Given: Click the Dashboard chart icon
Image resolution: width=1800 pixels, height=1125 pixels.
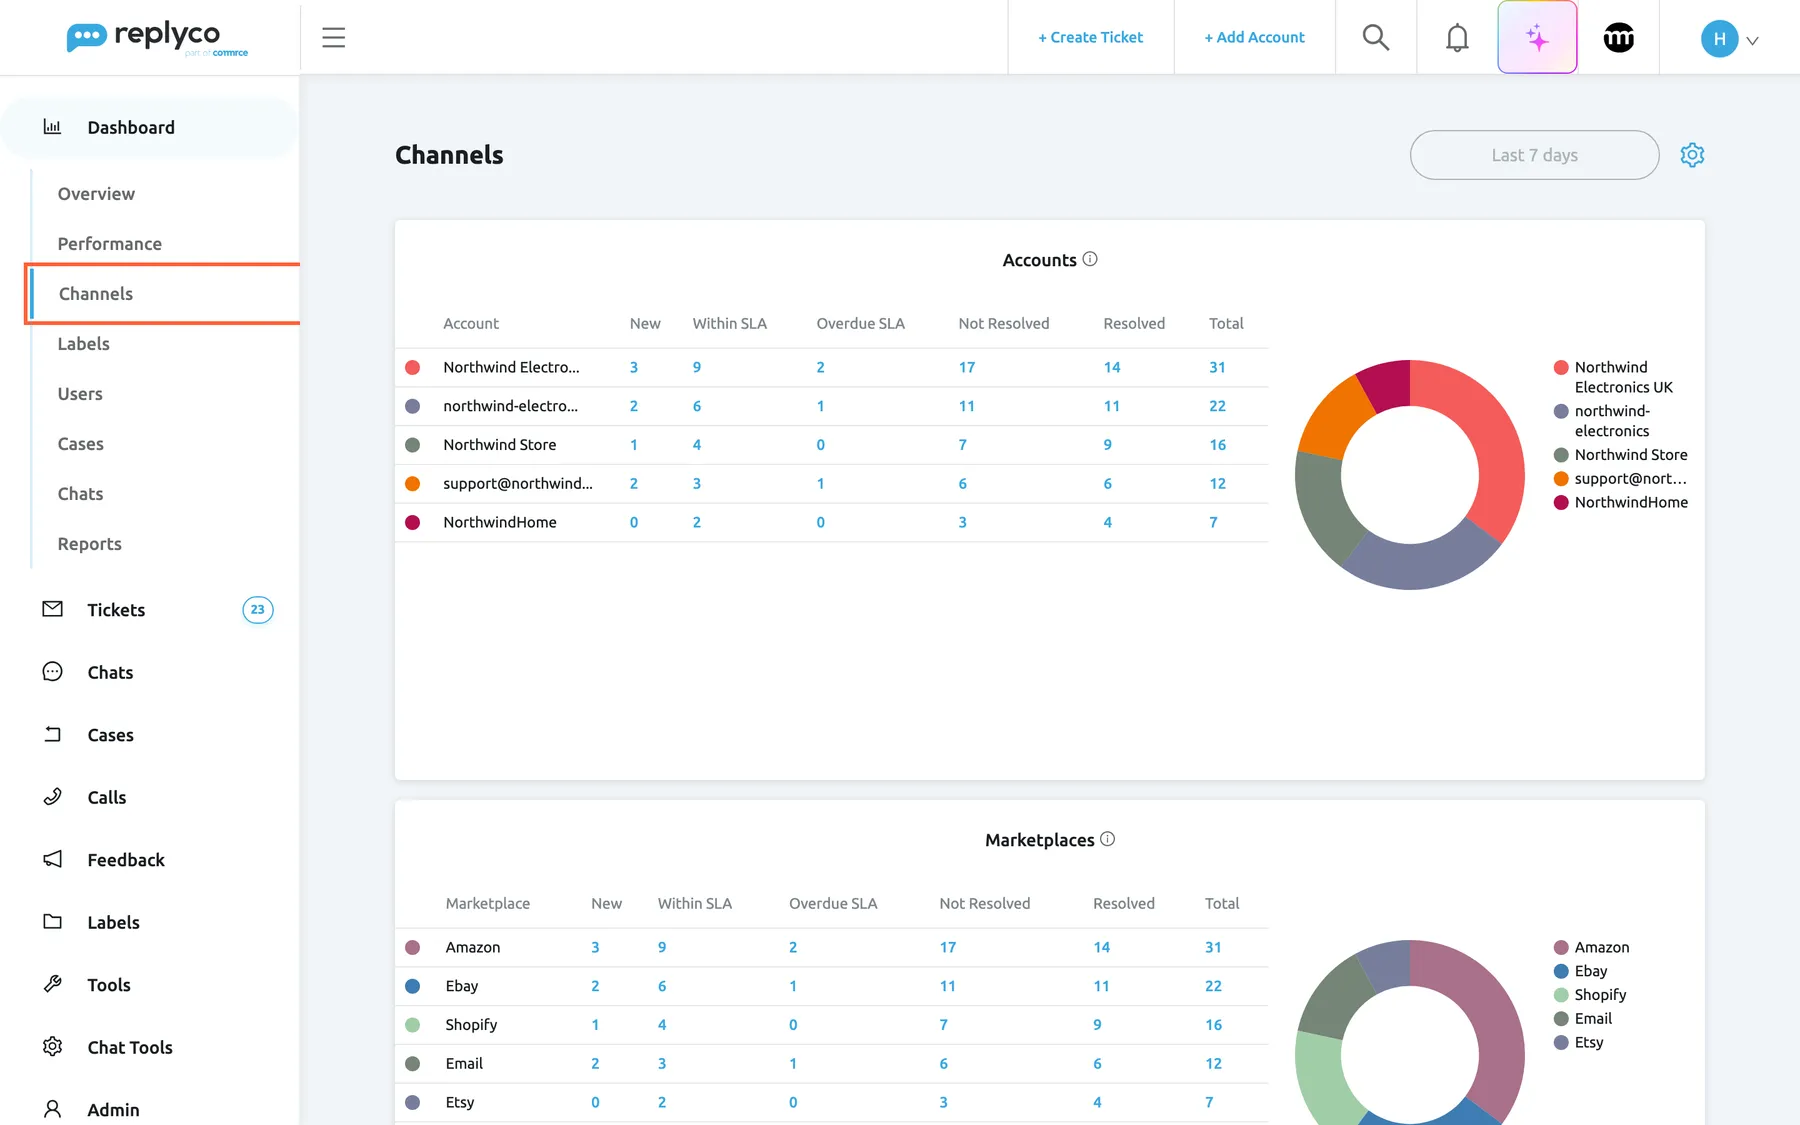Looking at the screenshot, I should click(x=52, y=127).
